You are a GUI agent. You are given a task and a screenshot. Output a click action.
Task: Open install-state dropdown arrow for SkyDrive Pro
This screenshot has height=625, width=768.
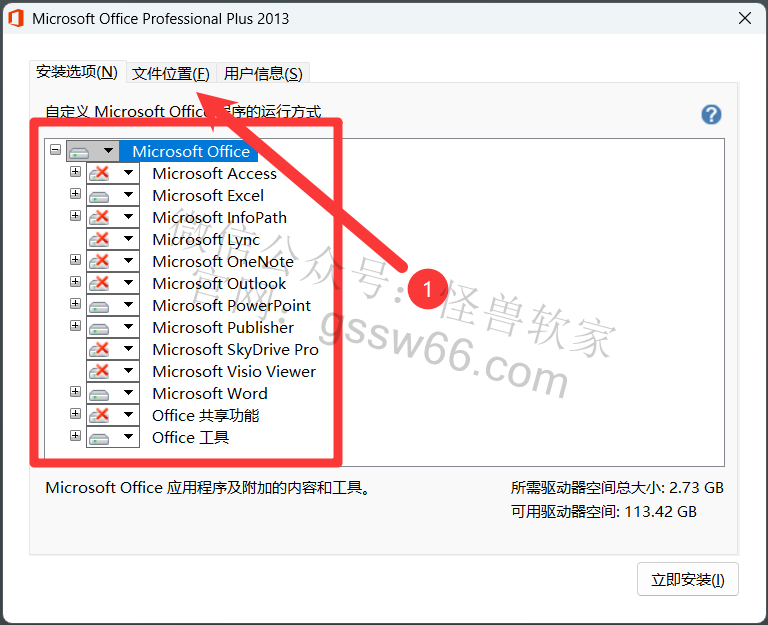click(x=128, y=349)
